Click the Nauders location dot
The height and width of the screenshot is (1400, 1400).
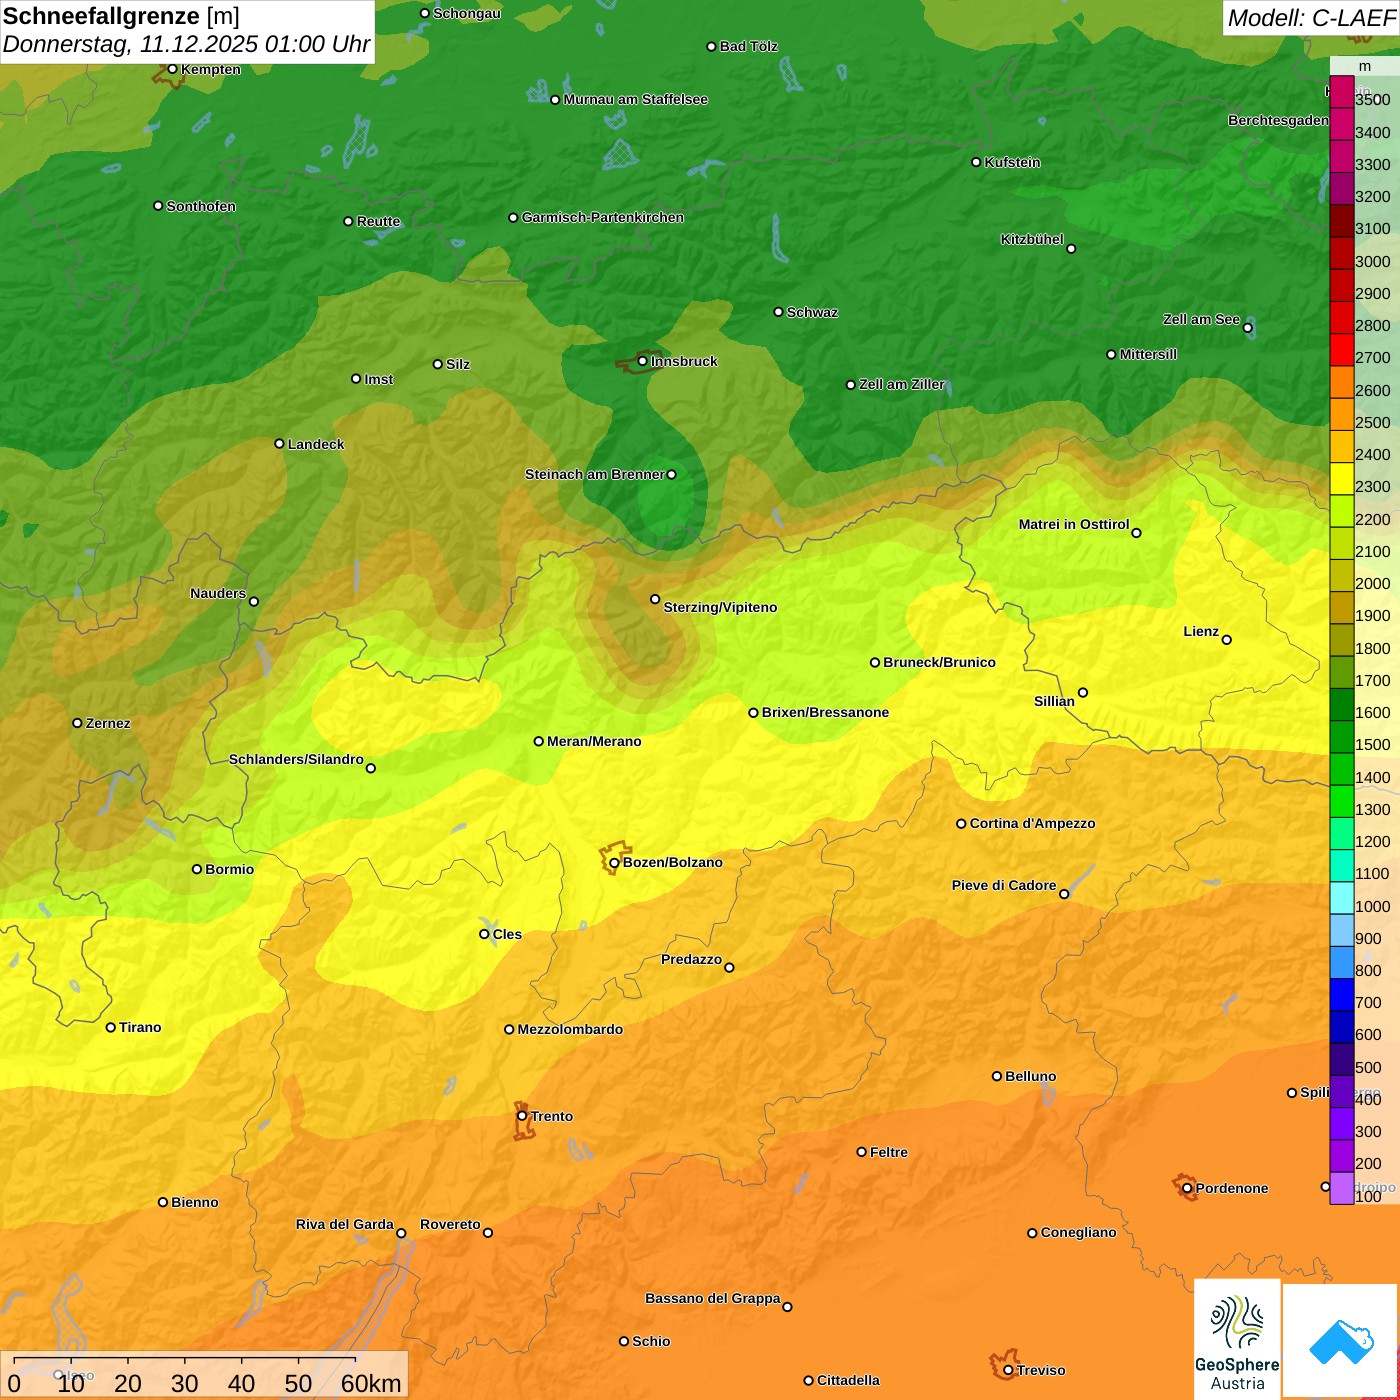[x=254, y=601]
